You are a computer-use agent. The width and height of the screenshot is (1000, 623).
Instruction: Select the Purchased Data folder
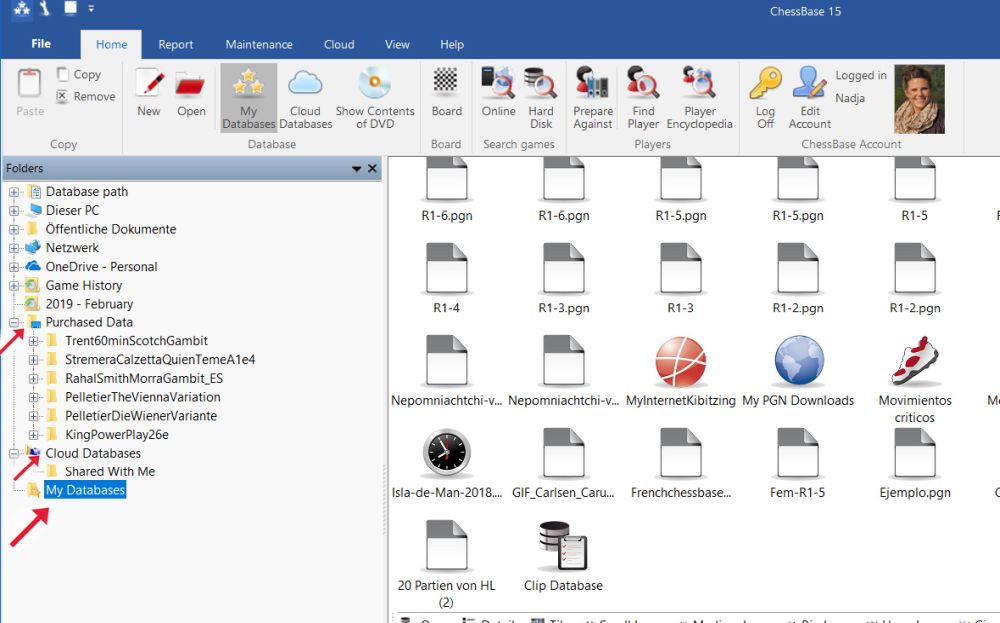89,322
